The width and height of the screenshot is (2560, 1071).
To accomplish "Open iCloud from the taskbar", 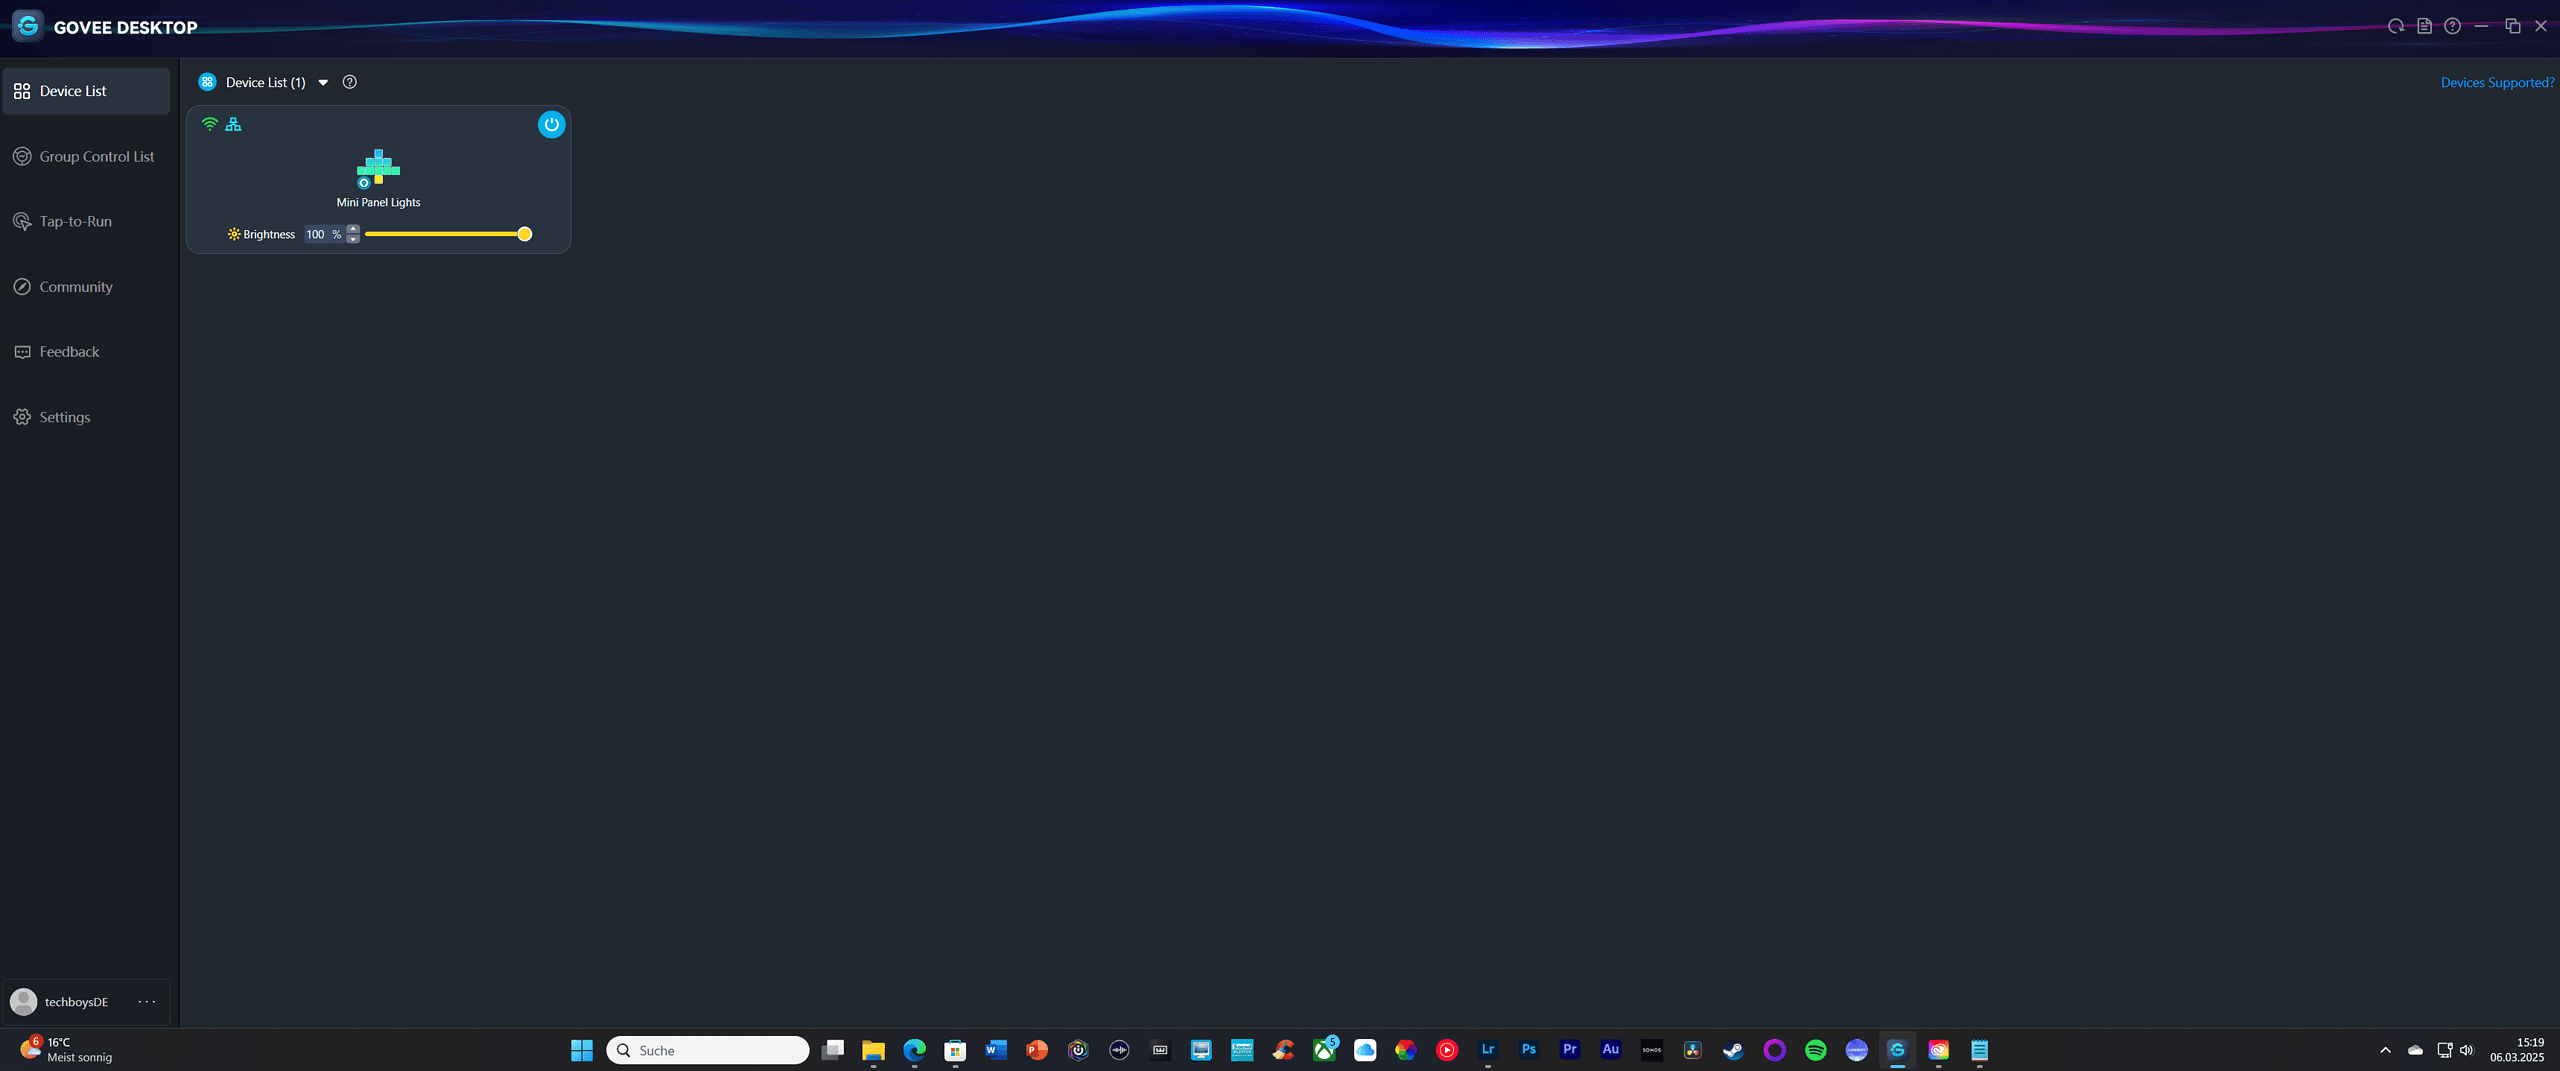I will pos(1365,1050).
